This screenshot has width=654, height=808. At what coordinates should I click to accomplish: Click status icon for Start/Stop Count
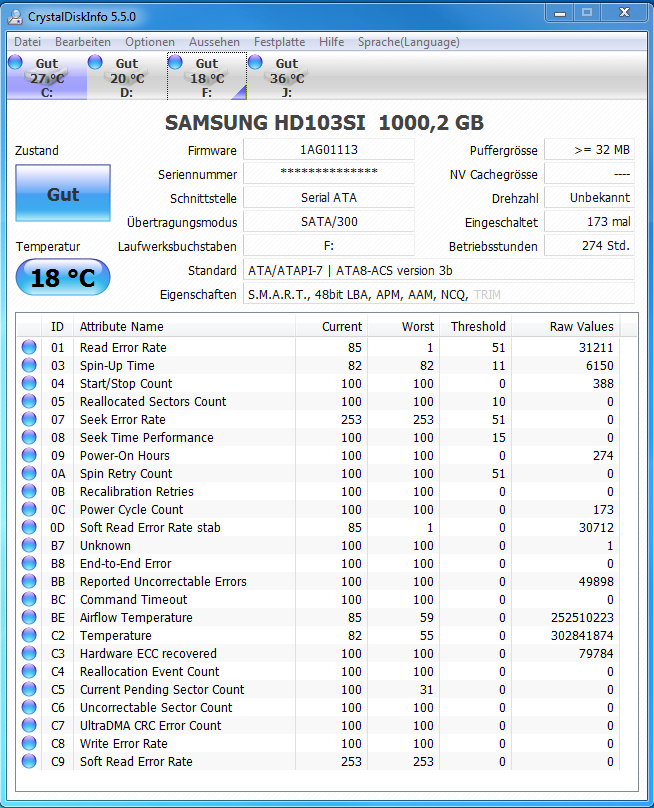coord(29,383)
